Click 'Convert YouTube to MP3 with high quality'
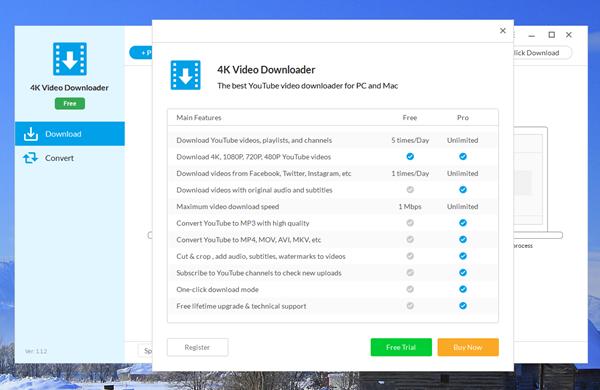This screenshot has width=600, height=390. click(243, 223)
